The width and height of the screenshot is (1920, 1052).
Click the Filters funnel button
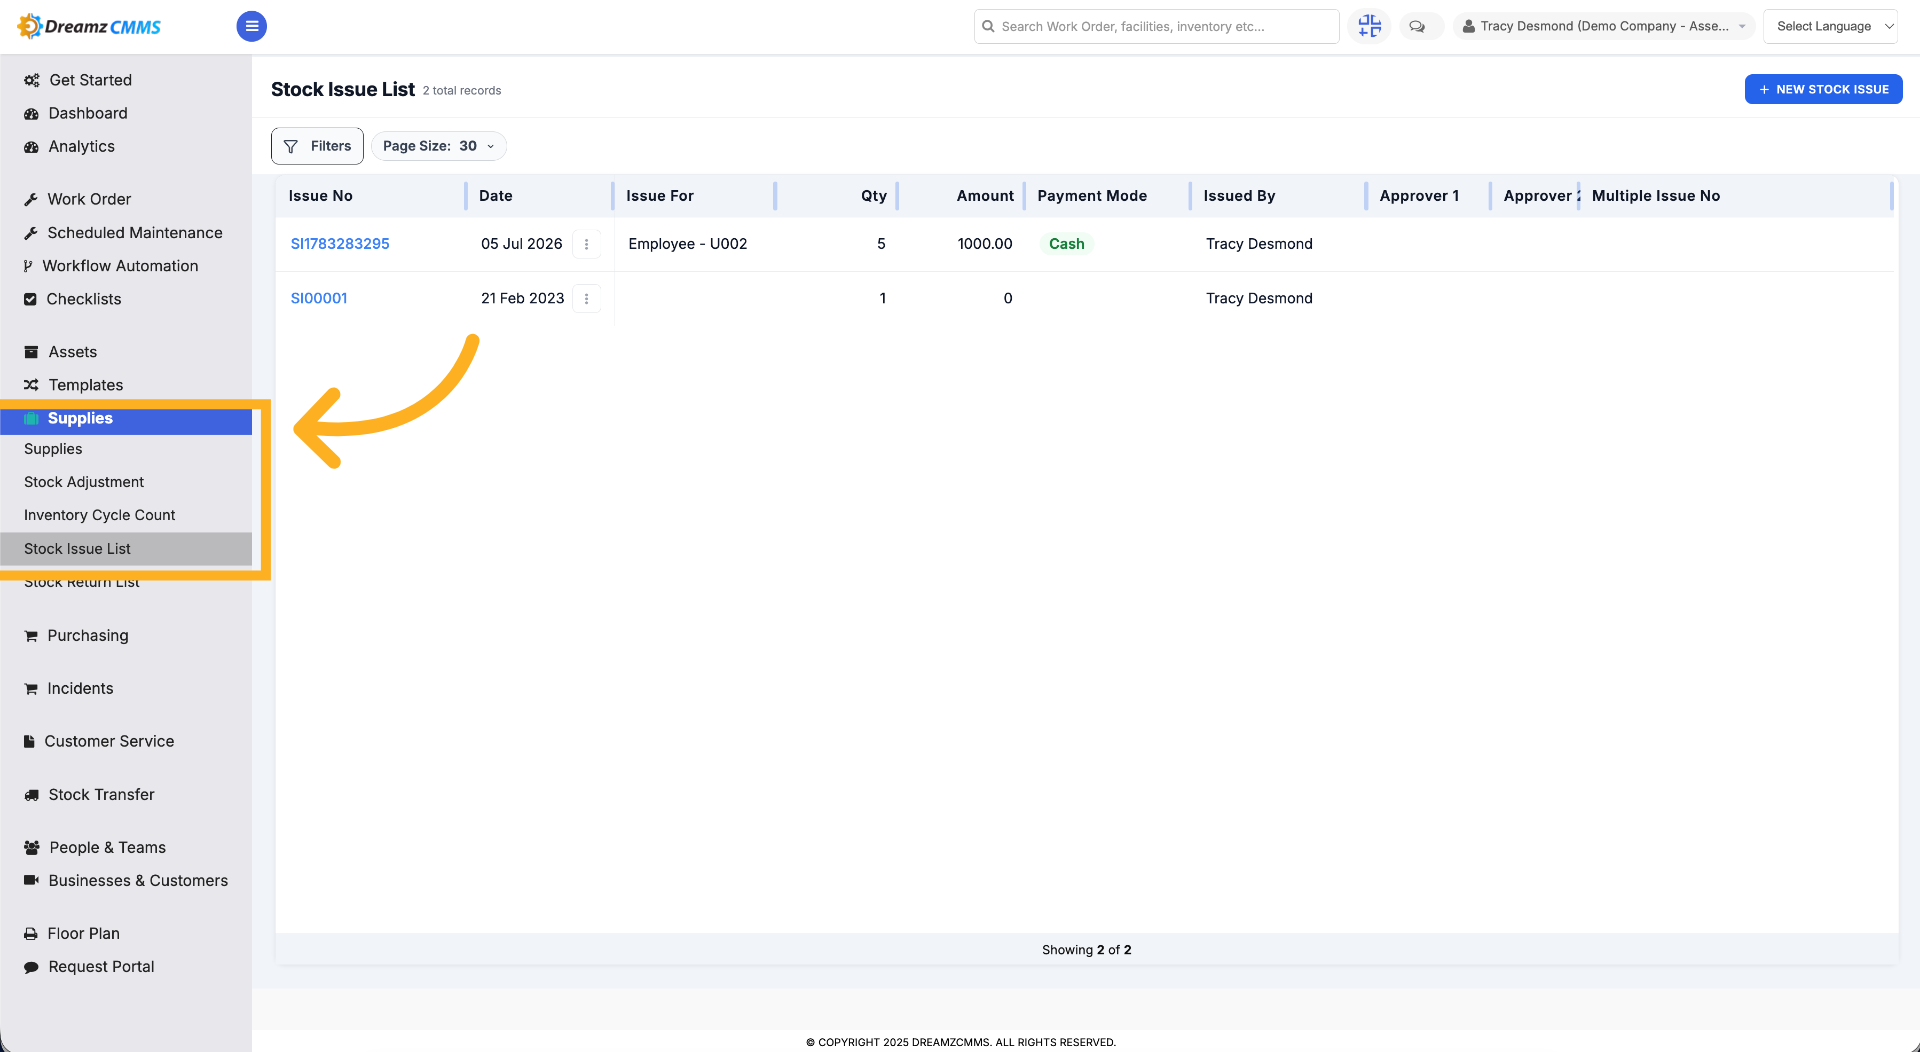(317, 146)
